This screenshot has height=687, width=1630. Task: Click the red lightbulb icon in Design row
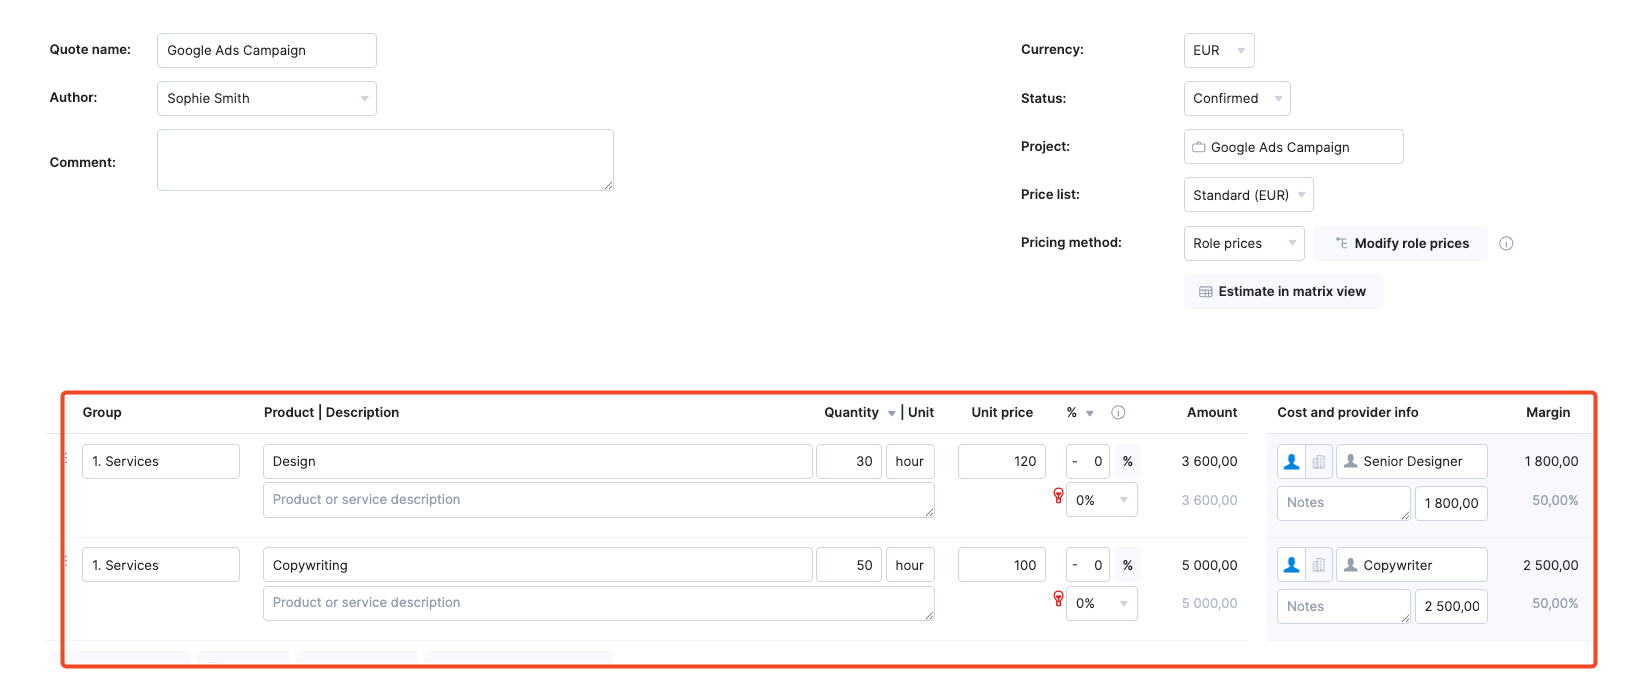[1058, 496]
